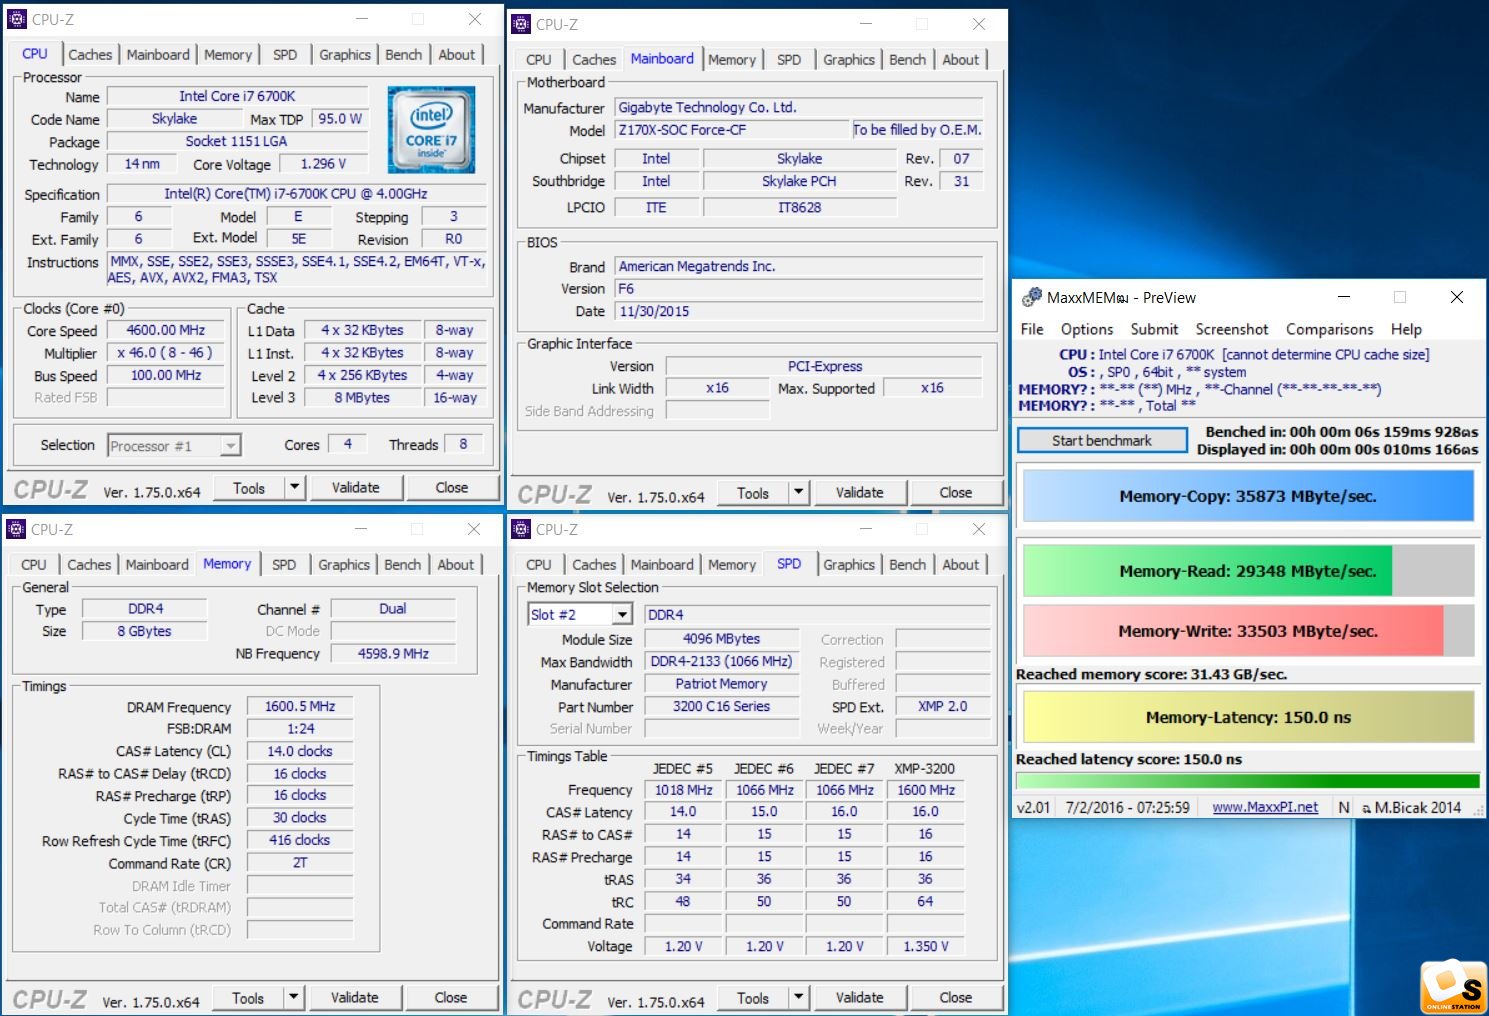Click the Memory-Copy result bar
Viewport: 1489px width, 1016px height.
1248,496
